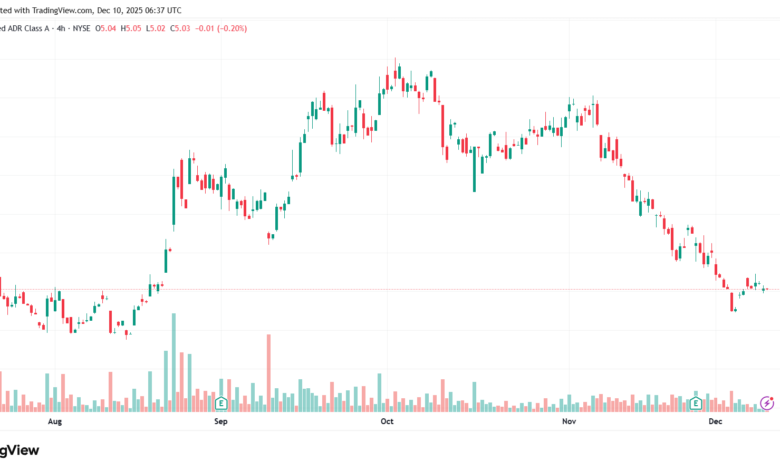The image size is (780, 470).
Task: Click the purple lightning bolt icon
Action: (767, 402)
